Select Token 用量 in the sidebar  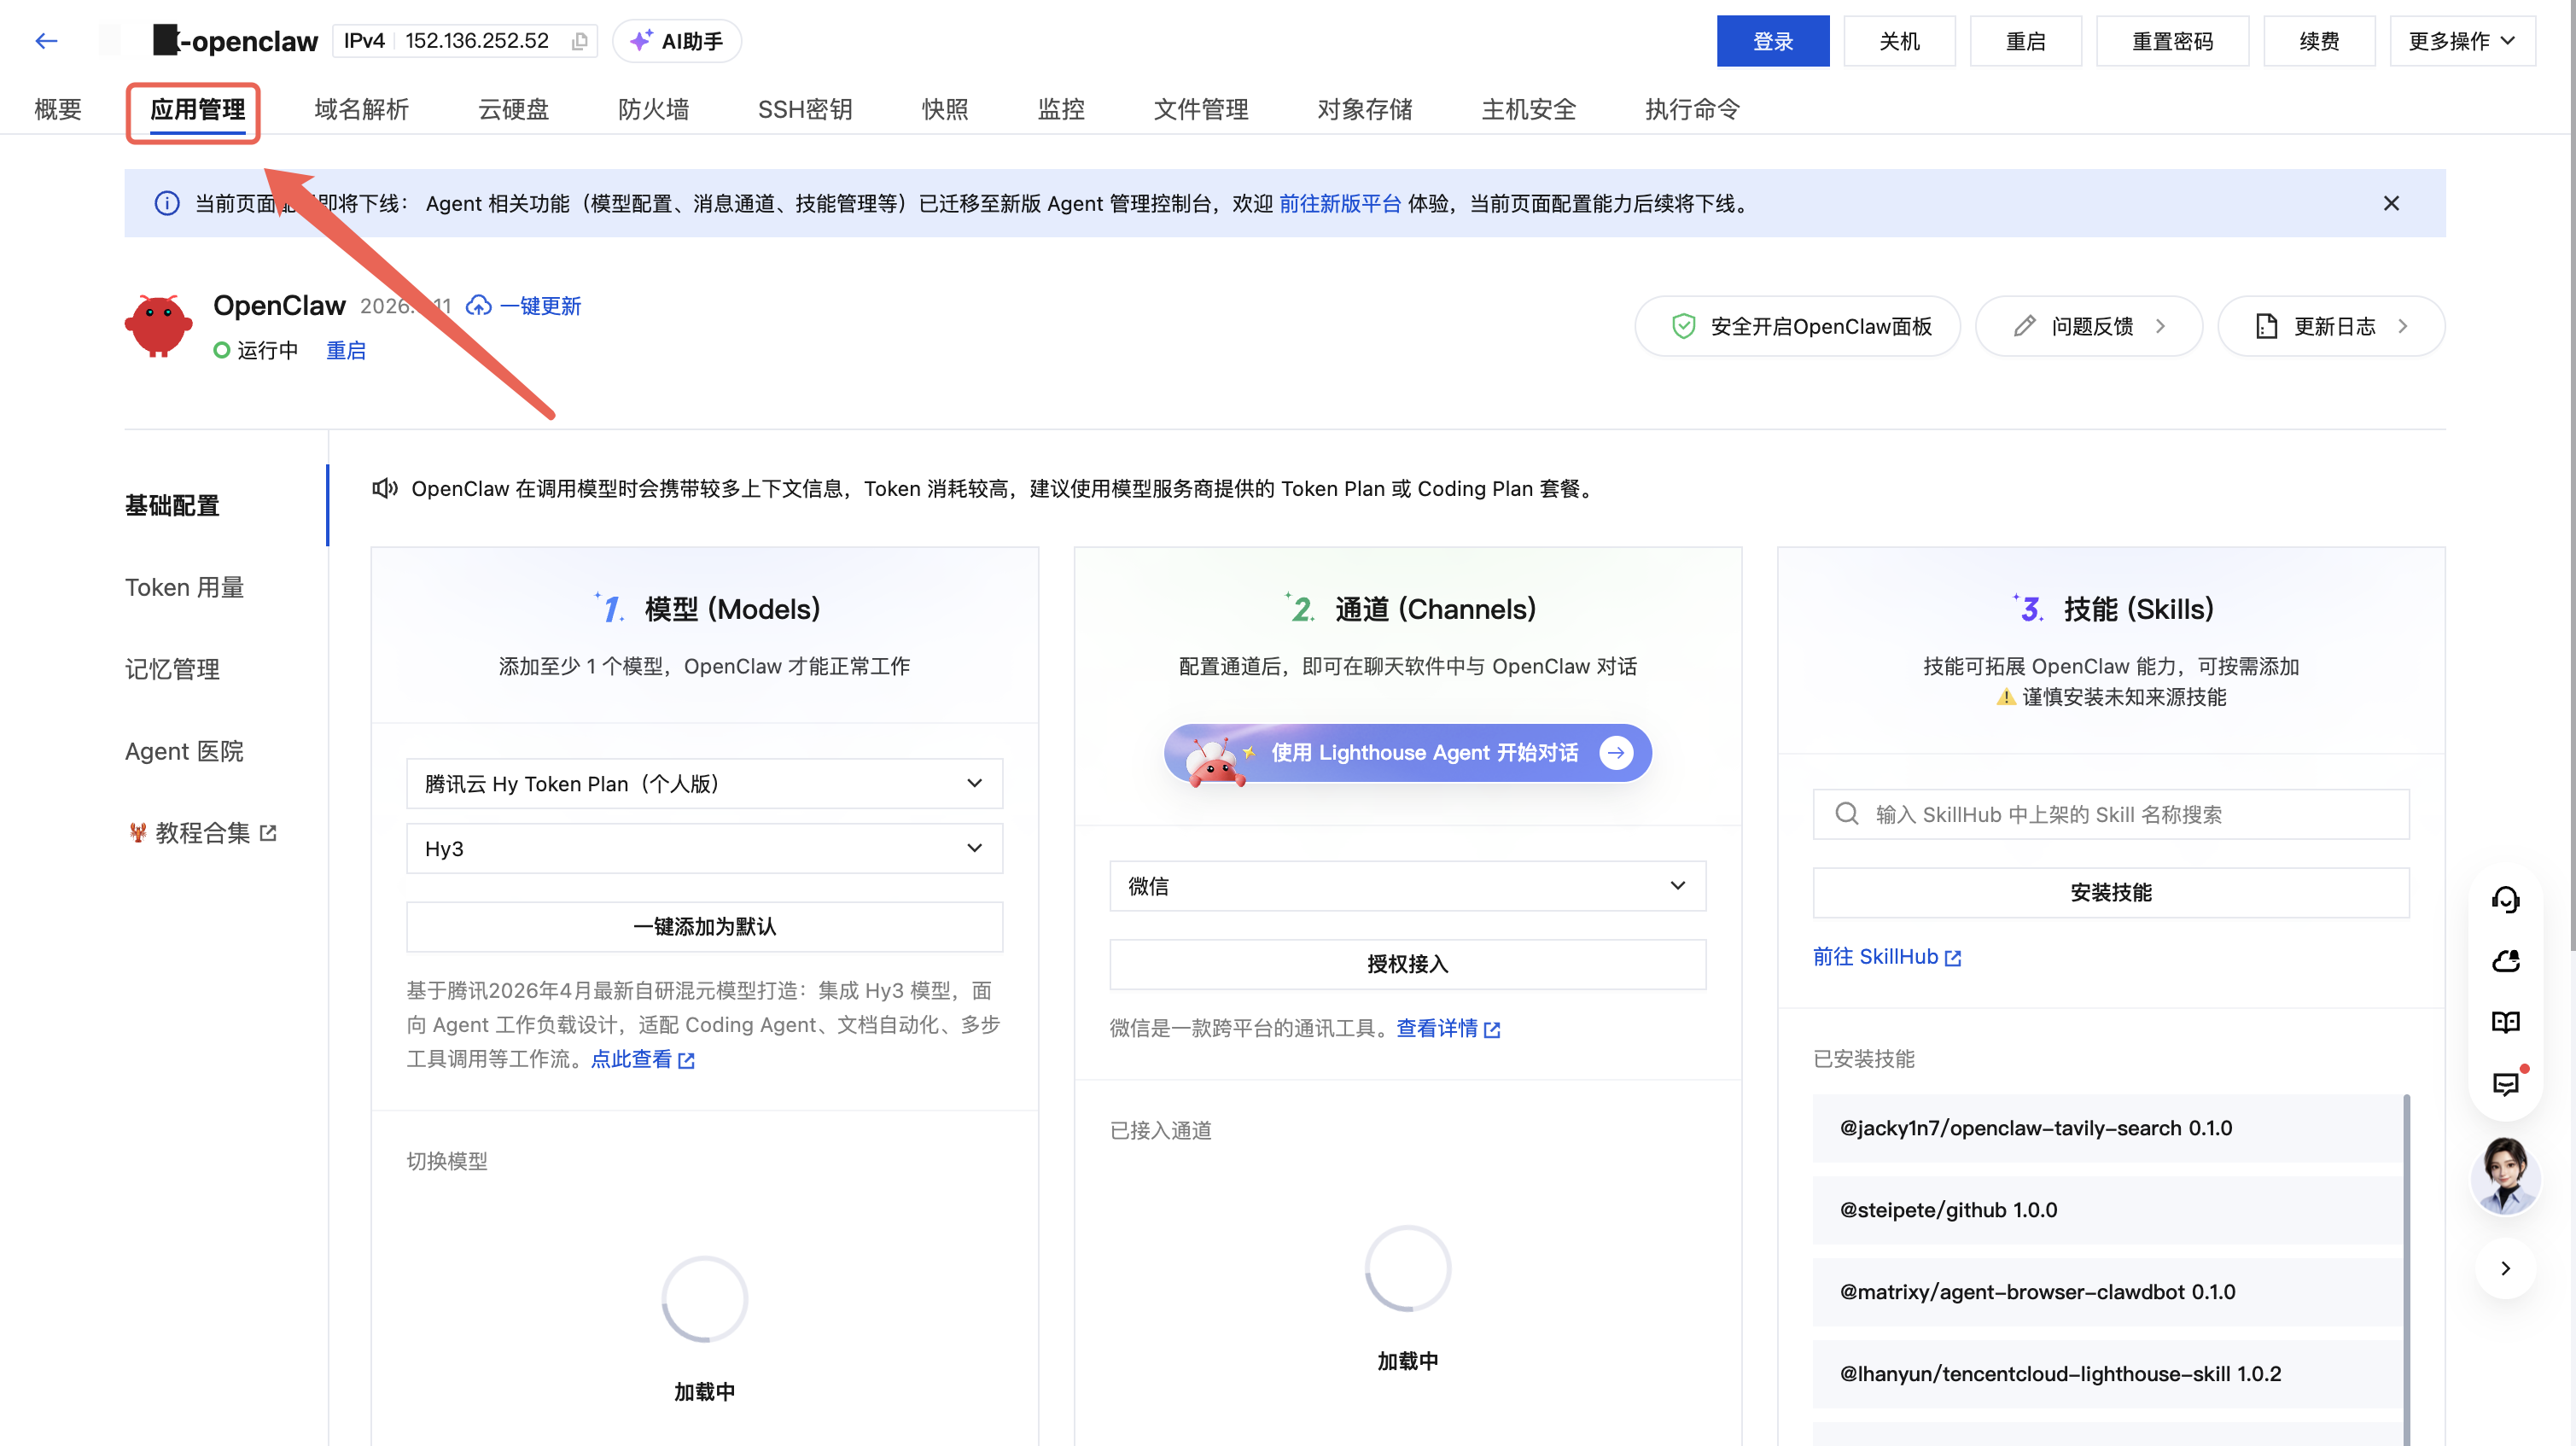coord(185,587)
